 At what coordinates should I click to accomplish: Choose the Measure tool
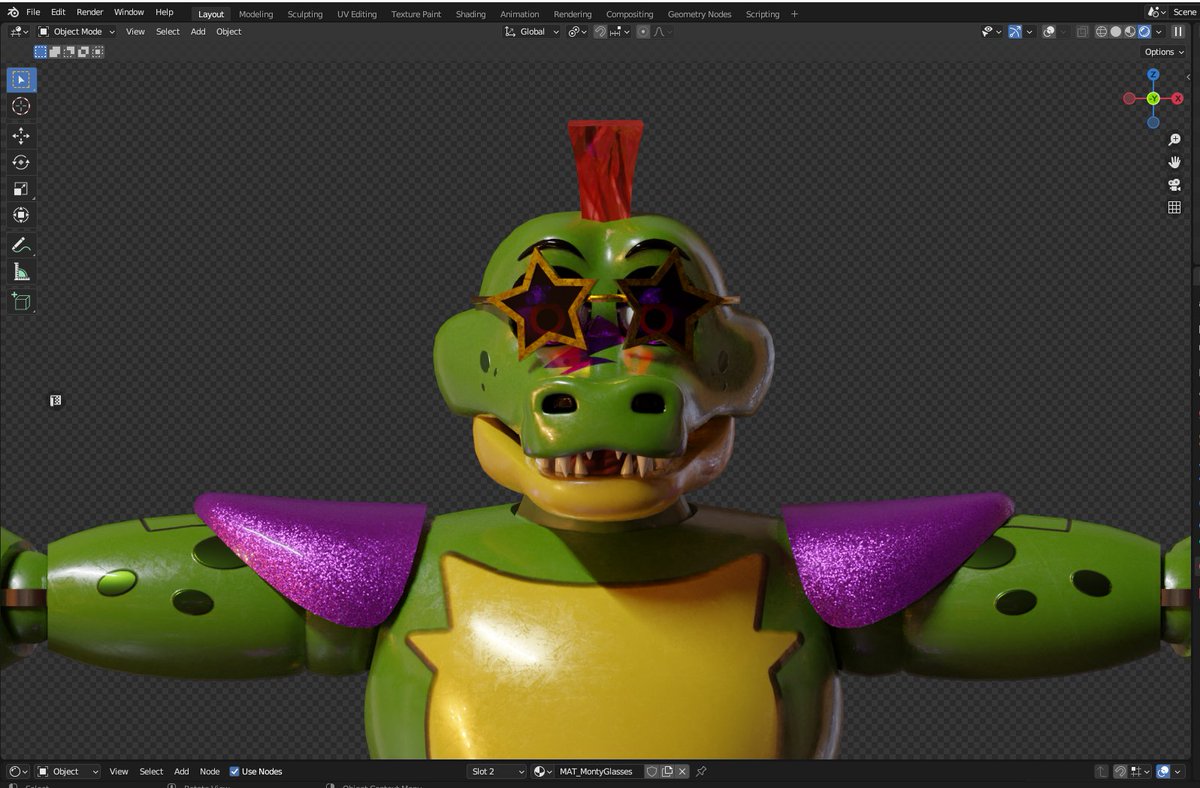click(21, 272)
